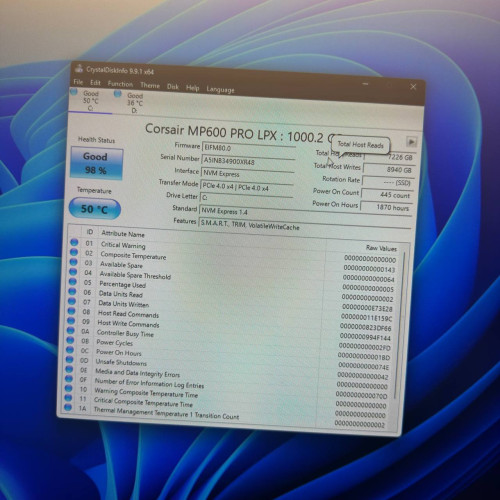
Task: Click the Unsafe Shutdowns status indicator
Action: tap(69, 359)
